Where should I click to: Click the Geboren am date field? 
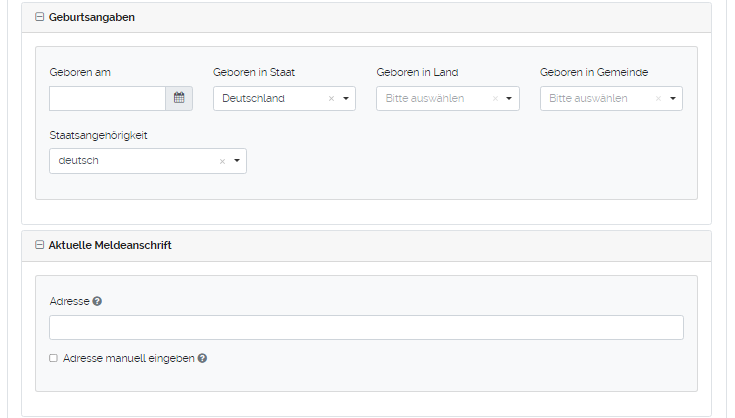tap(107, 98)
